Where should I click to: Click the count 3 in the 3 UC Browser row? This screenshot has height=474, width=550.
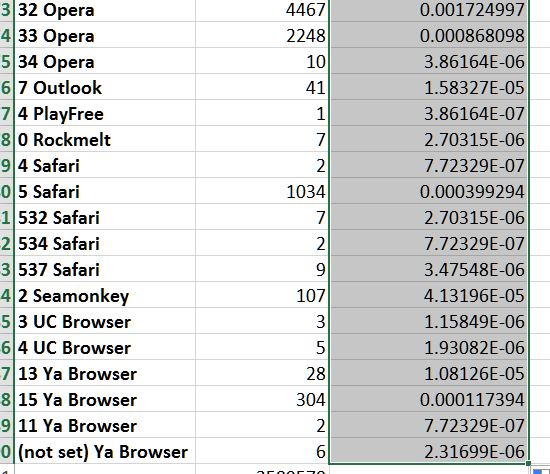(262, 320)
